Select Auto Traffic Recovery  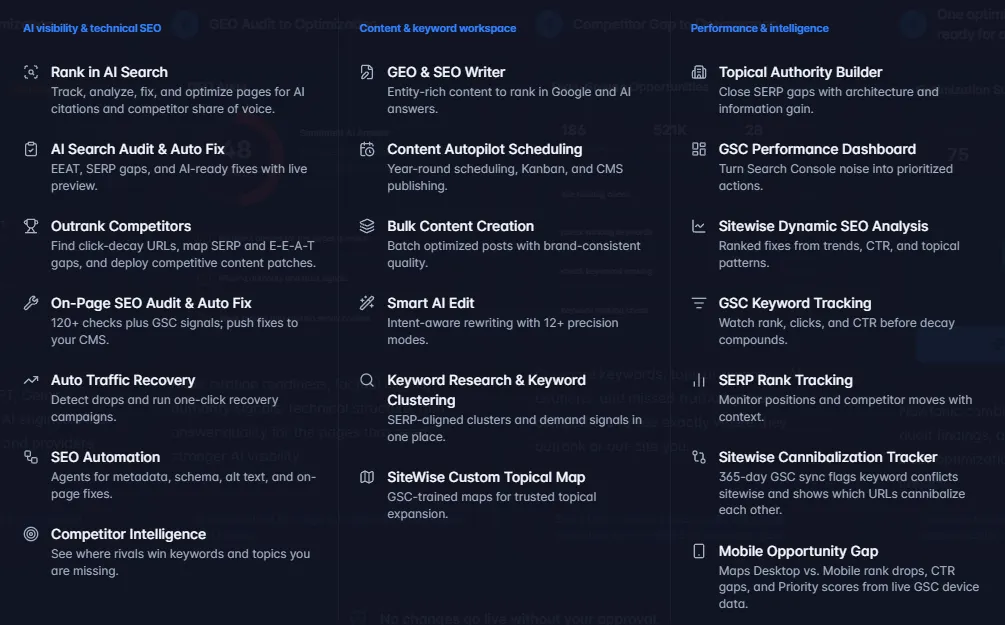point(123,380)
